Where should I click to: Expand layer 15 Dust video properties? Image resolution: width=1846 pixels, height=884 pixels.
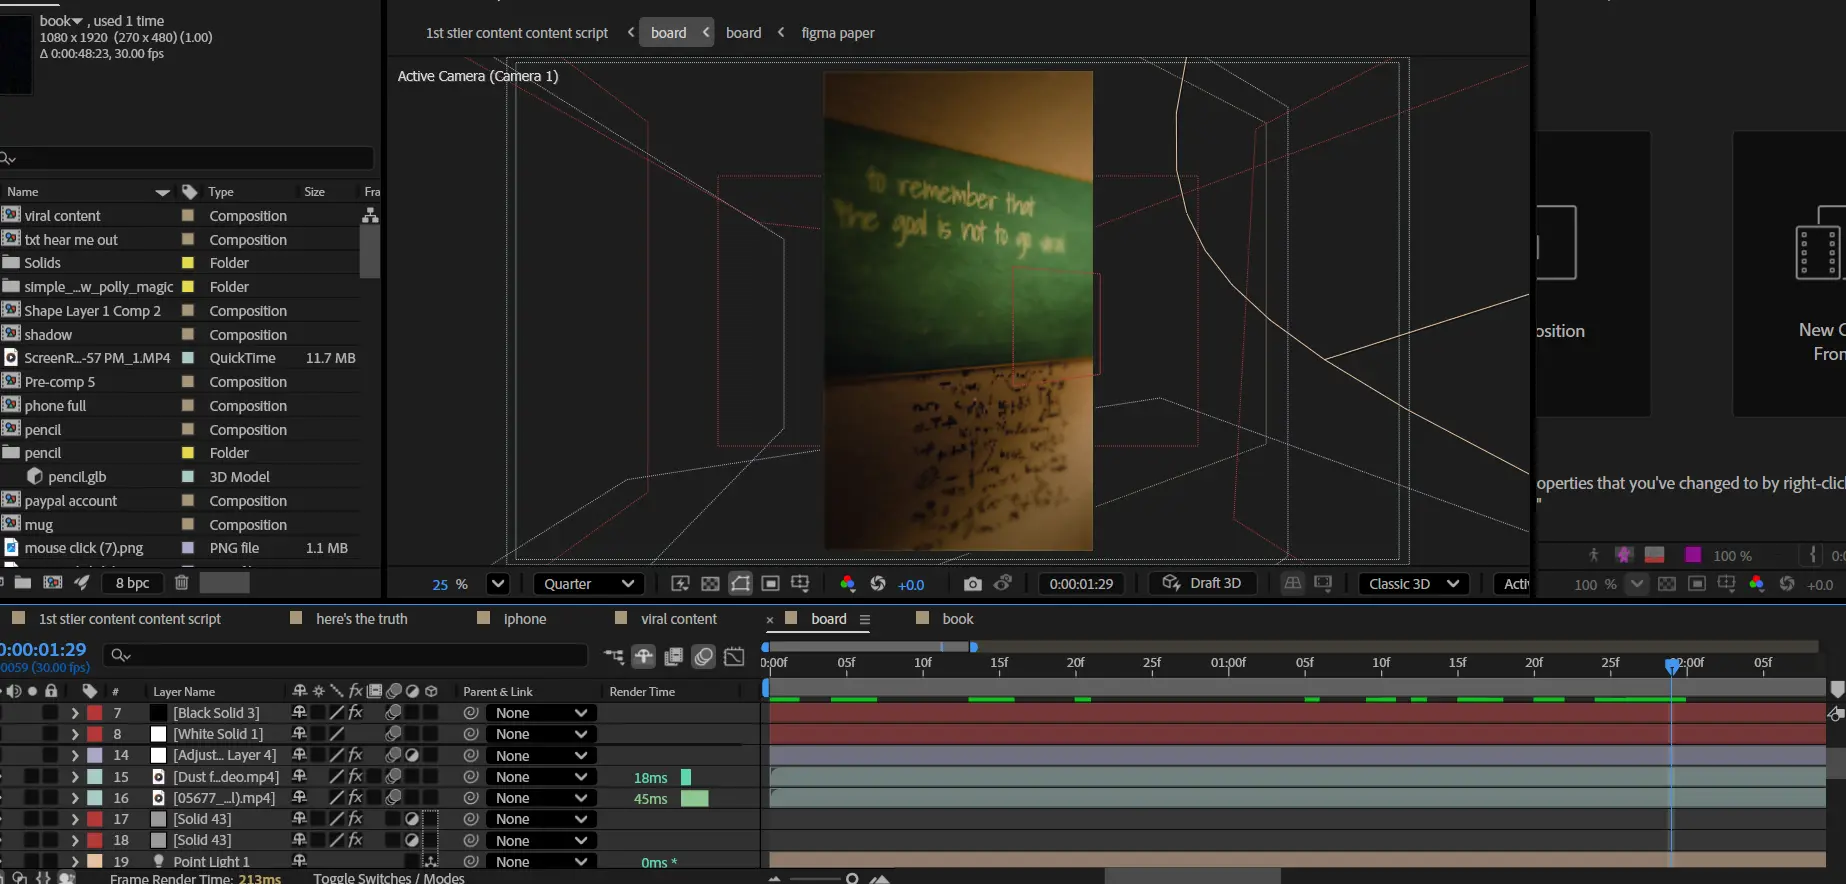click(x=74, y=777)
